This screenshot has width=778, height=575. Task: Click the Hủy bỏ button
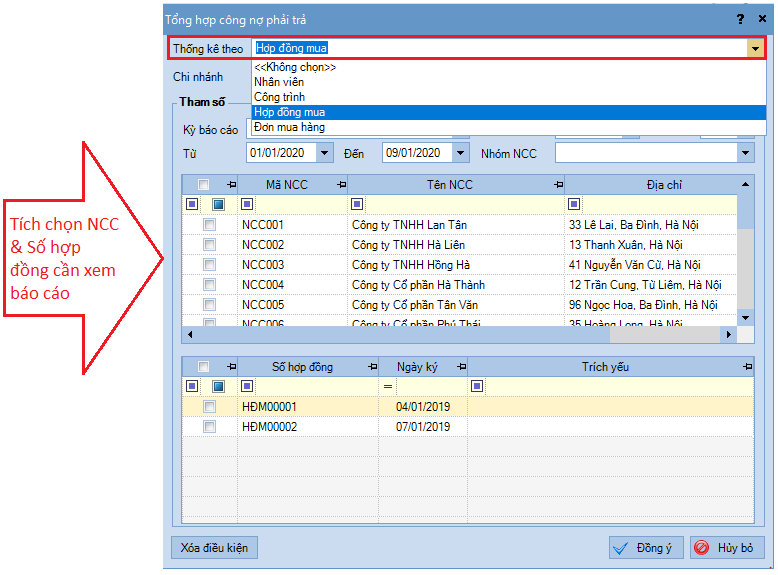point(728,548)
